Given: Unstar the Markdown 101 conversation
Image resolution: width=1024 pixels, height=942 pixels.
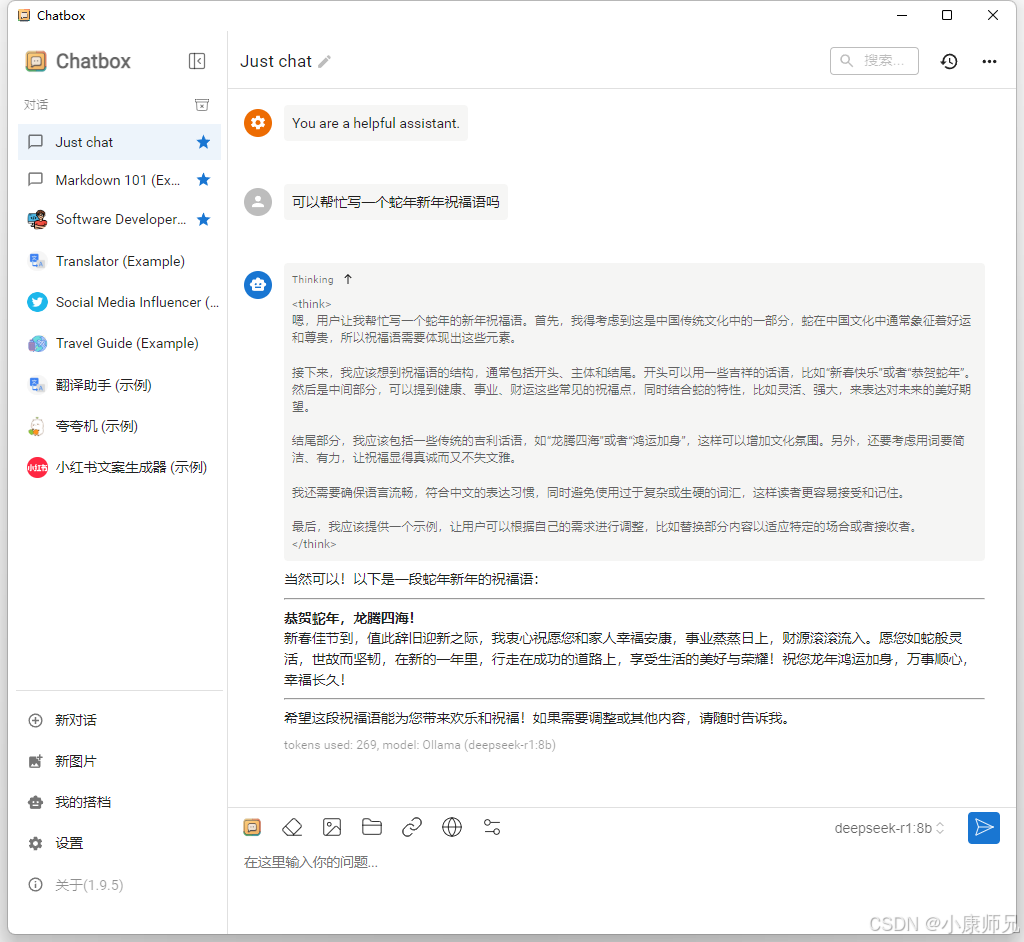Looking at the screenshot, I should [204, 180].
